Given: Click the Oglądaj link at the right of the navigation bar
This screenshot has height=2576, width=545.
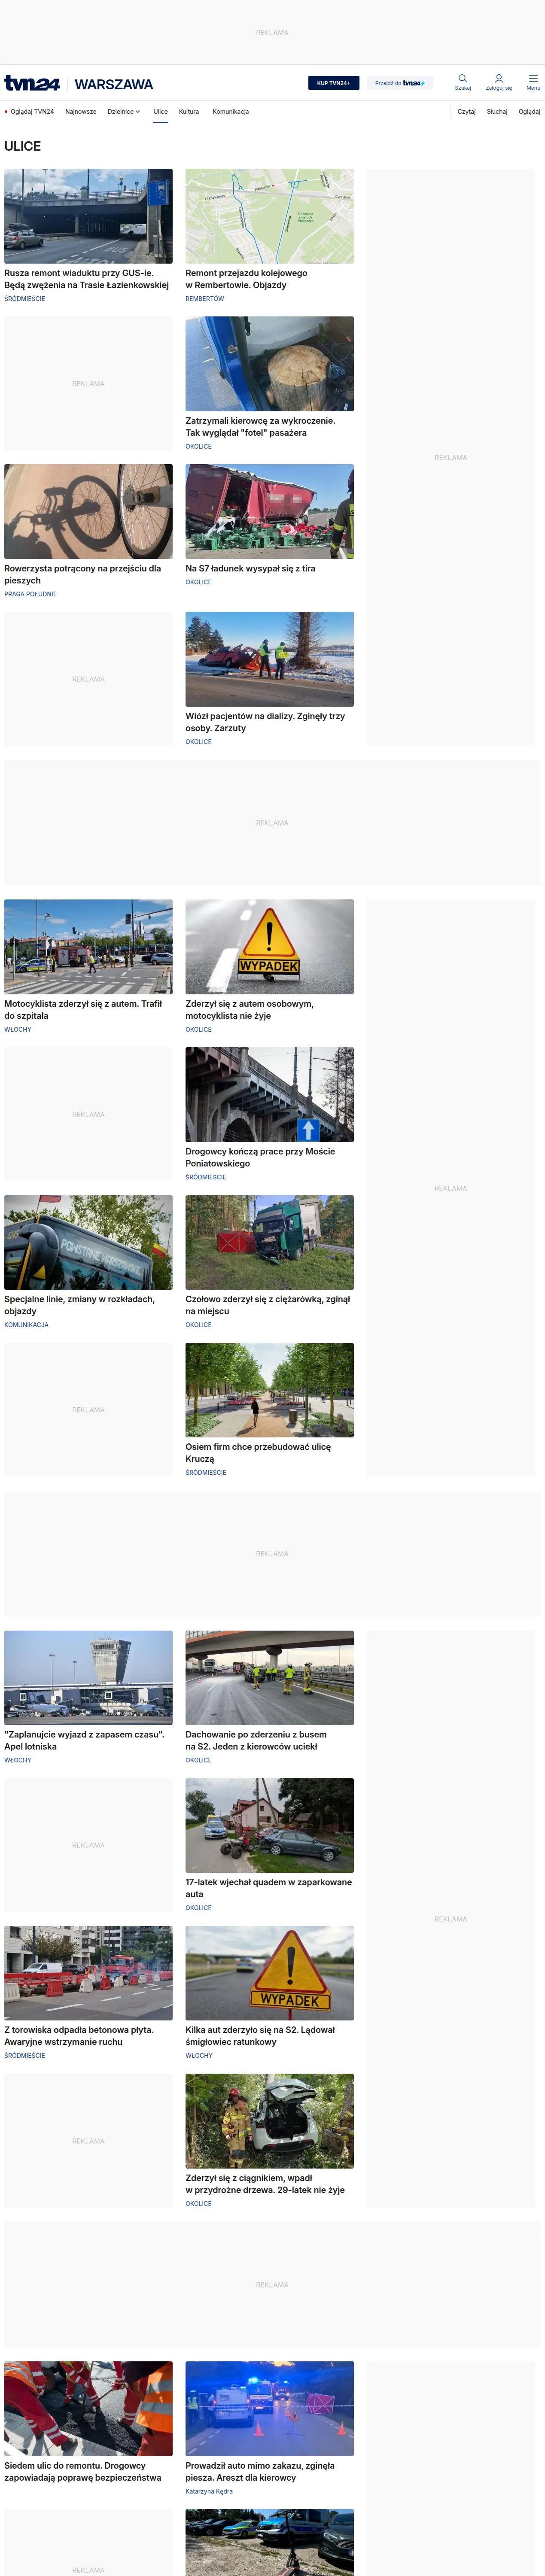Looking at the screenshot, I should [529, 112].
